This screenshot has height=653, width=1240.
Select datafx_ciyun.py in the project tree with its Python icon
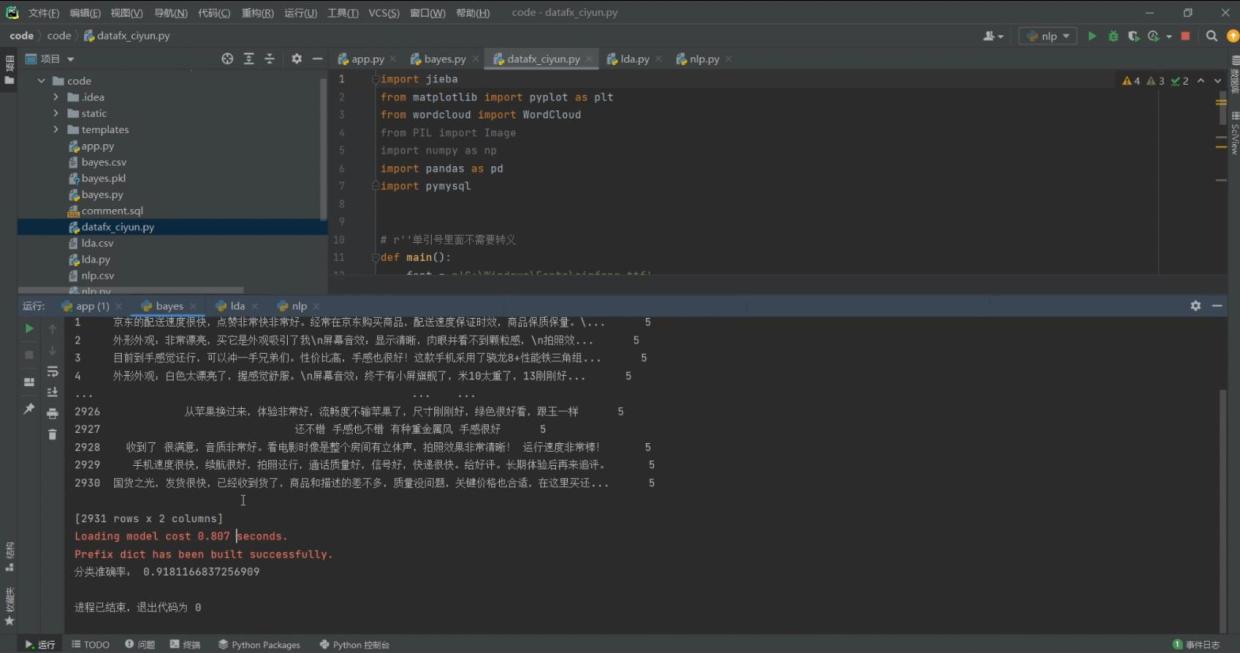(x=73, y=227)
